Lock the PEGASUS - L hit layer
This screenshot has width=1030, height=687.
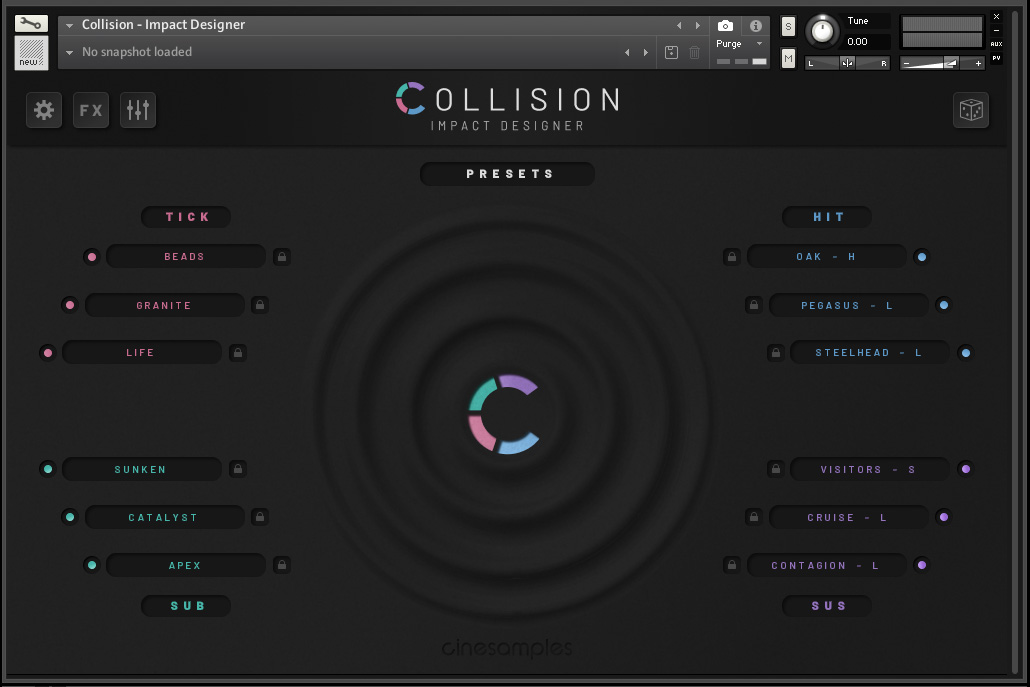point(754,305)
